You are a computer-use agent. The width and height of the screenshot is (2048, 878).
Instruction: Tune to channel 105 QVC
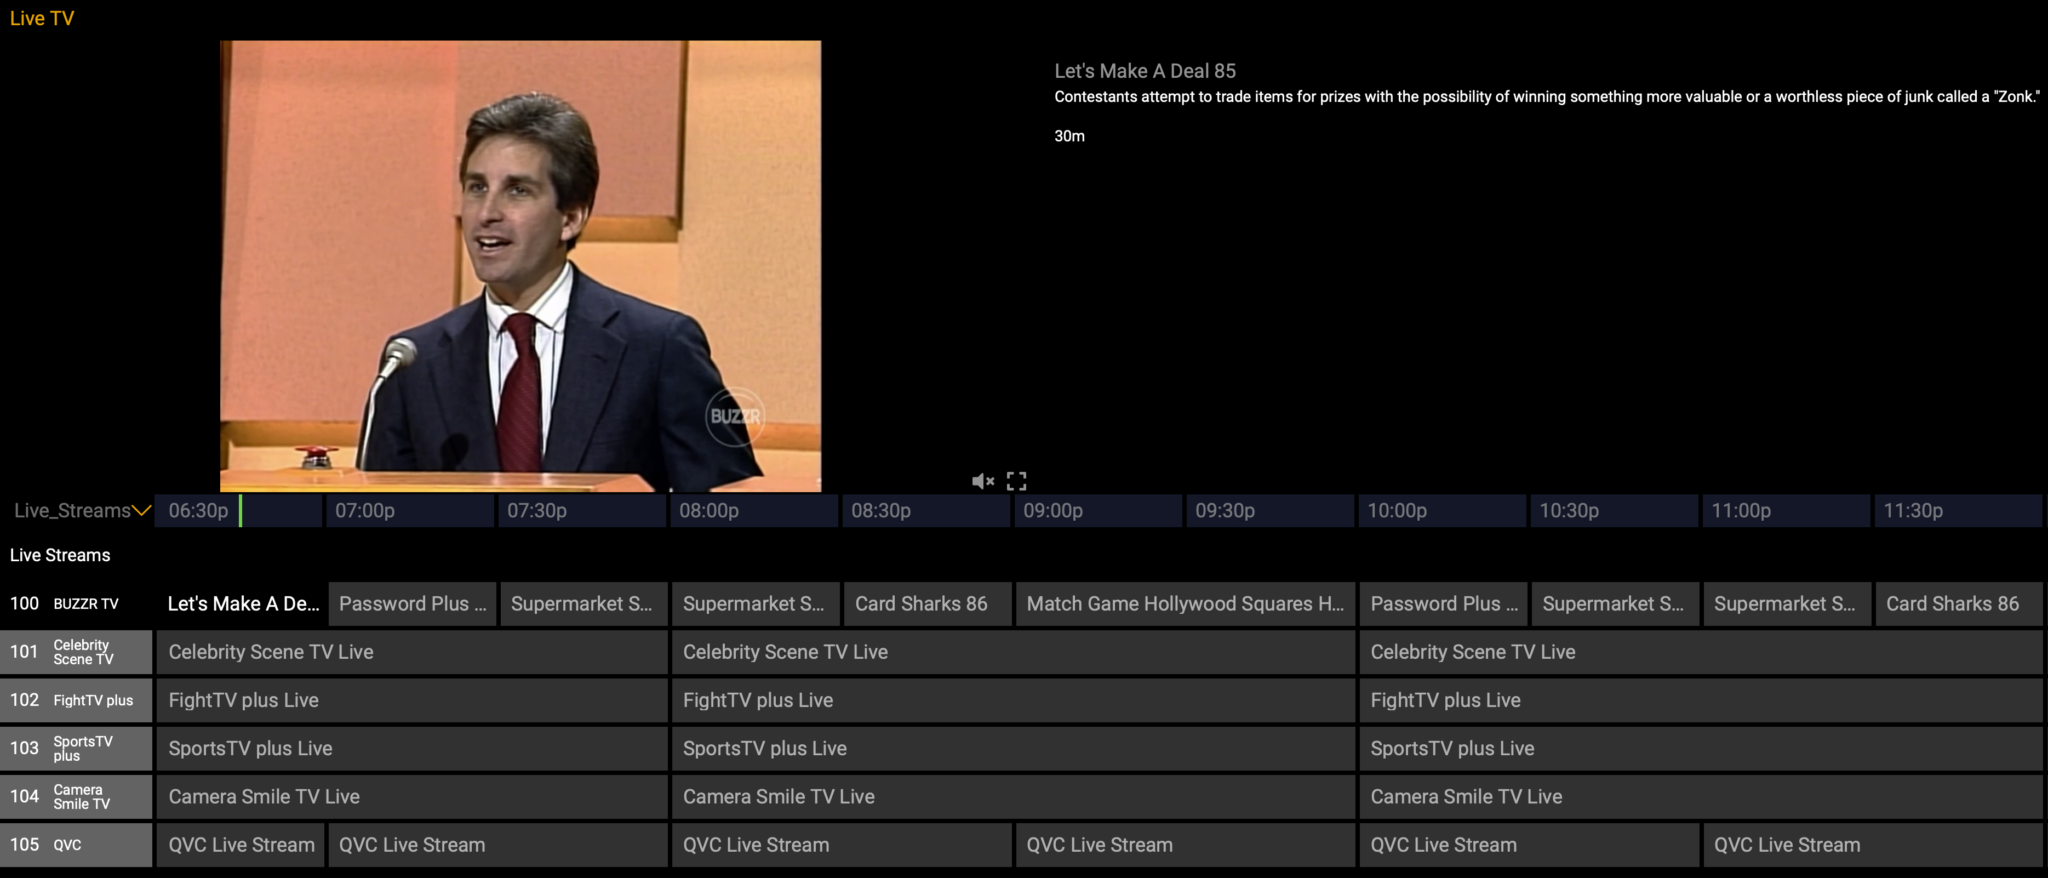tap(76, 845)
